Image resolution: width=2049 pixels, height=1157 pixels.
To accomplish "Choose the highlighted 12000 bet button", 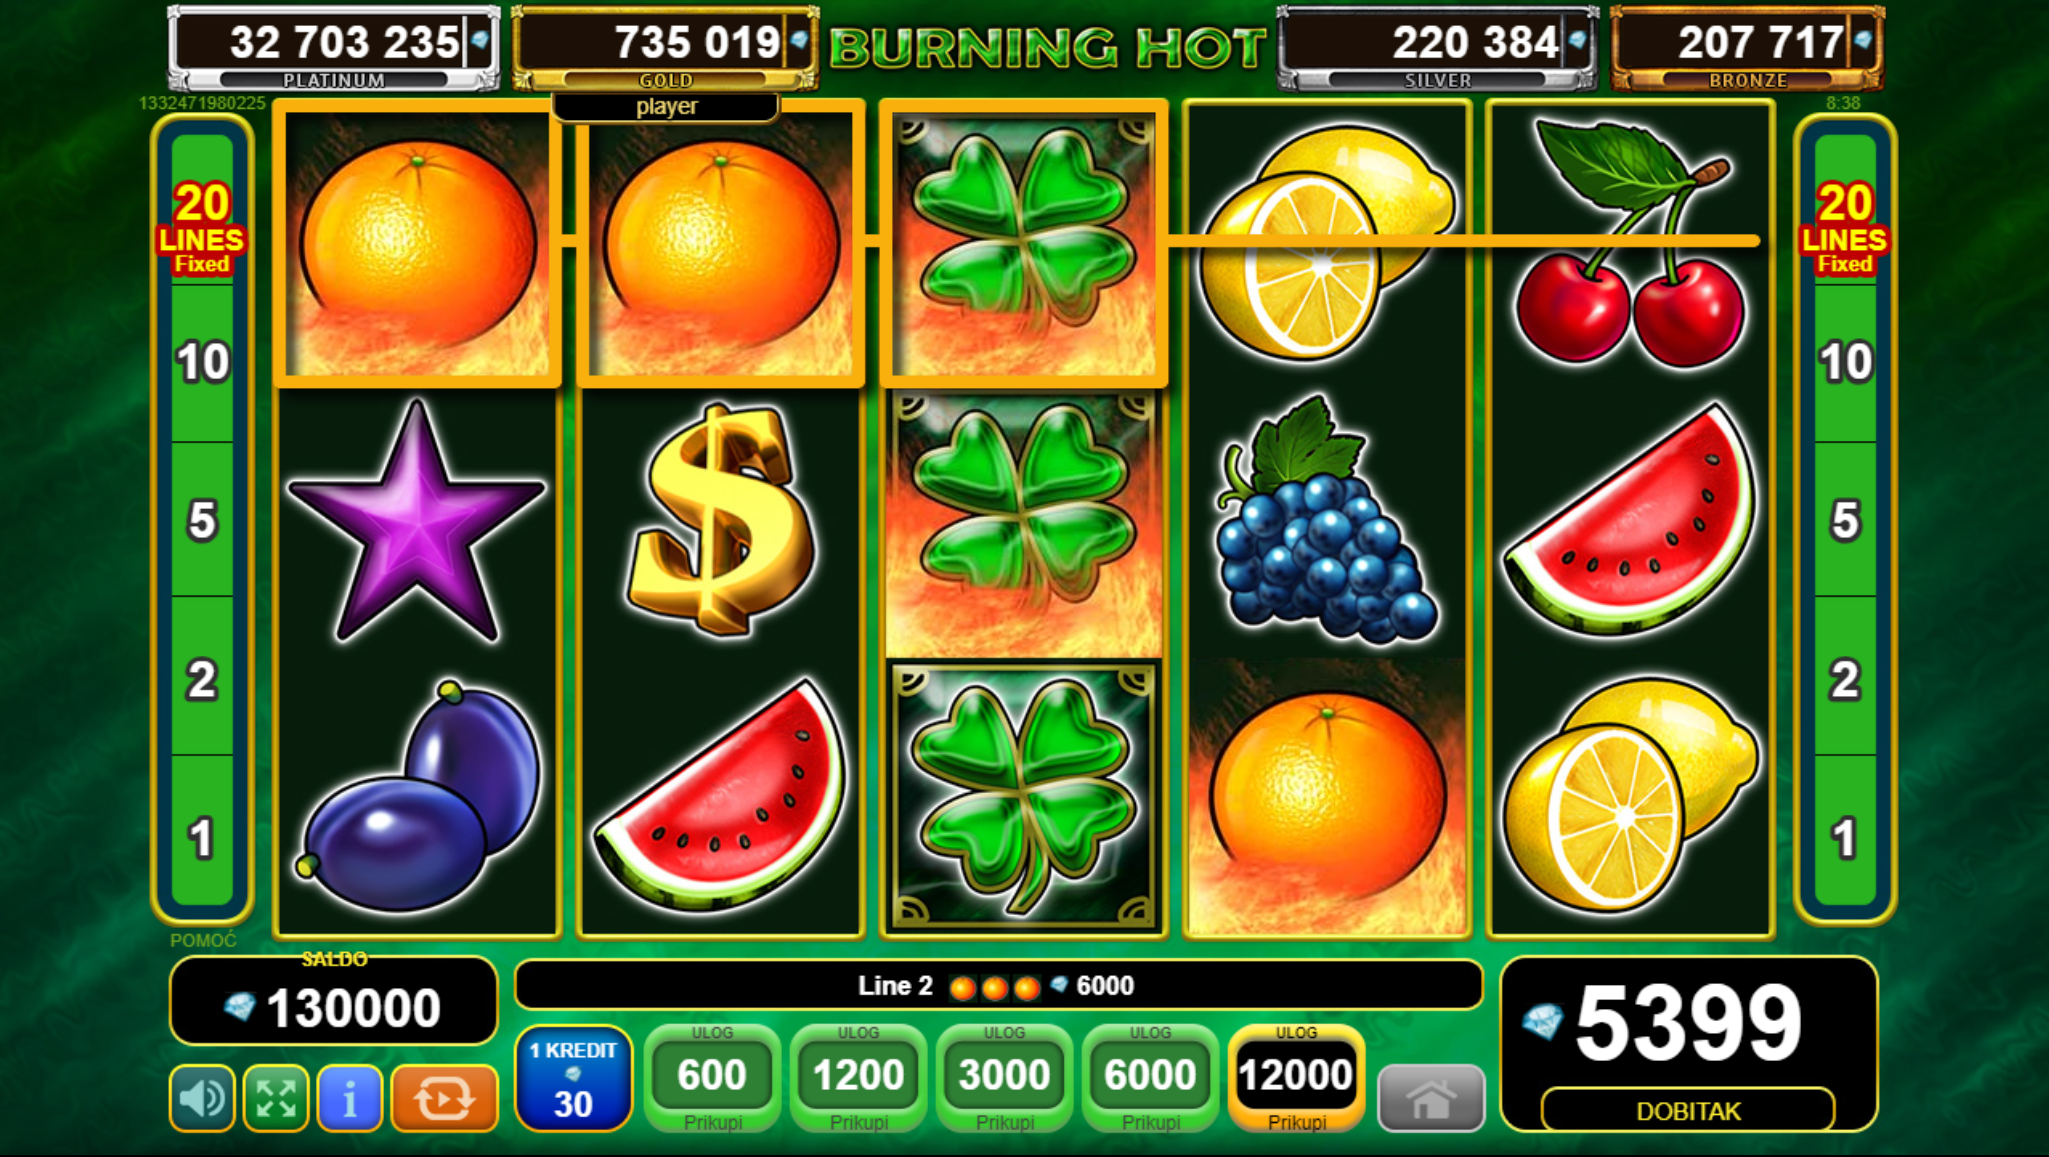I will pyautogui.click(x=1296, y=1078).
